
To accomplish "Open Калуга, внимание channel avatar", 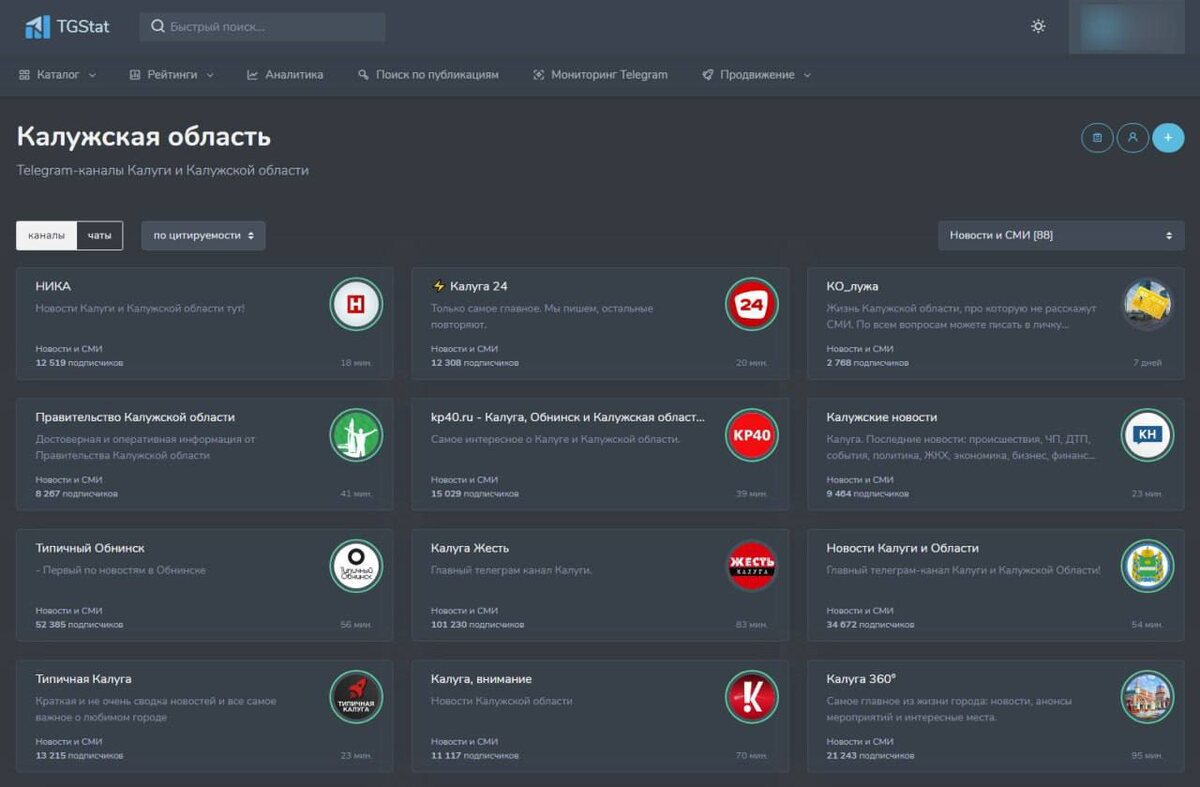I will [x=751, y=697].
